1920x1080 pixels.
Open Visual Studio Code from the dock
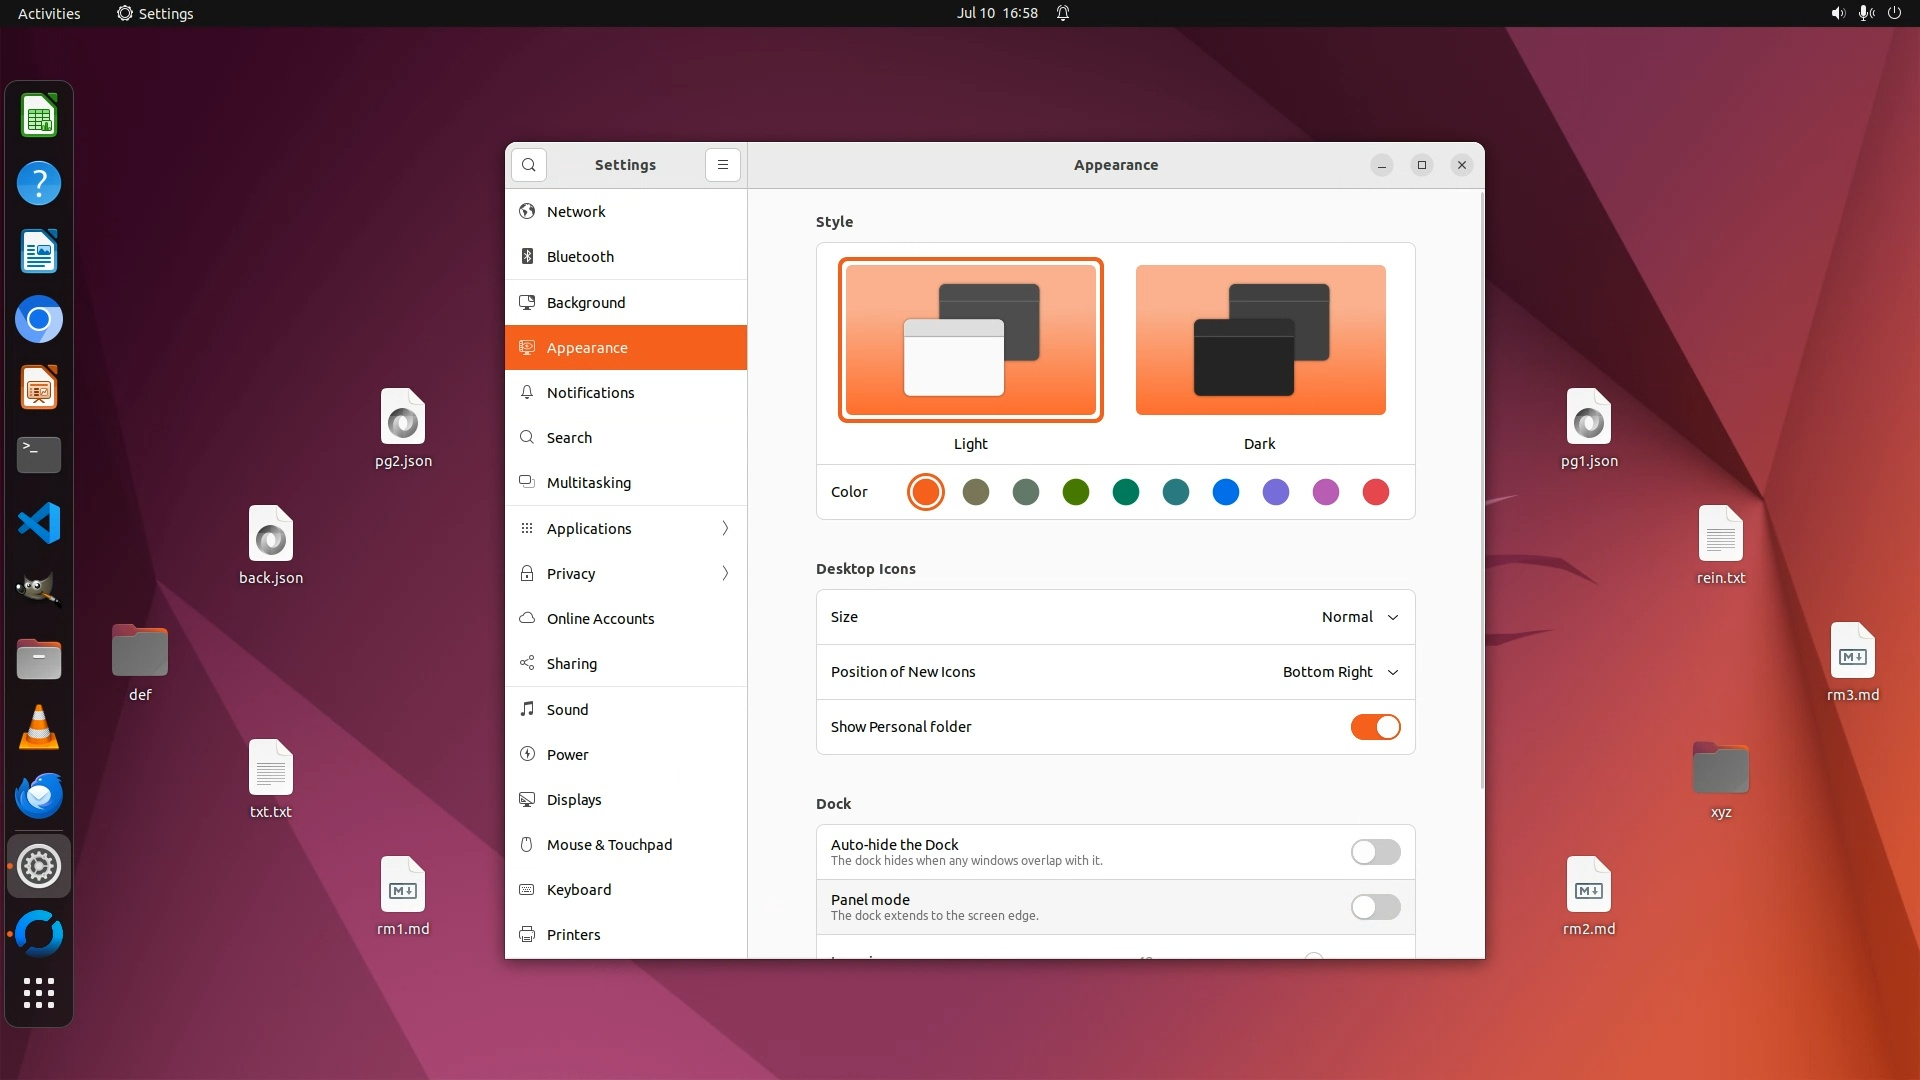39,523
